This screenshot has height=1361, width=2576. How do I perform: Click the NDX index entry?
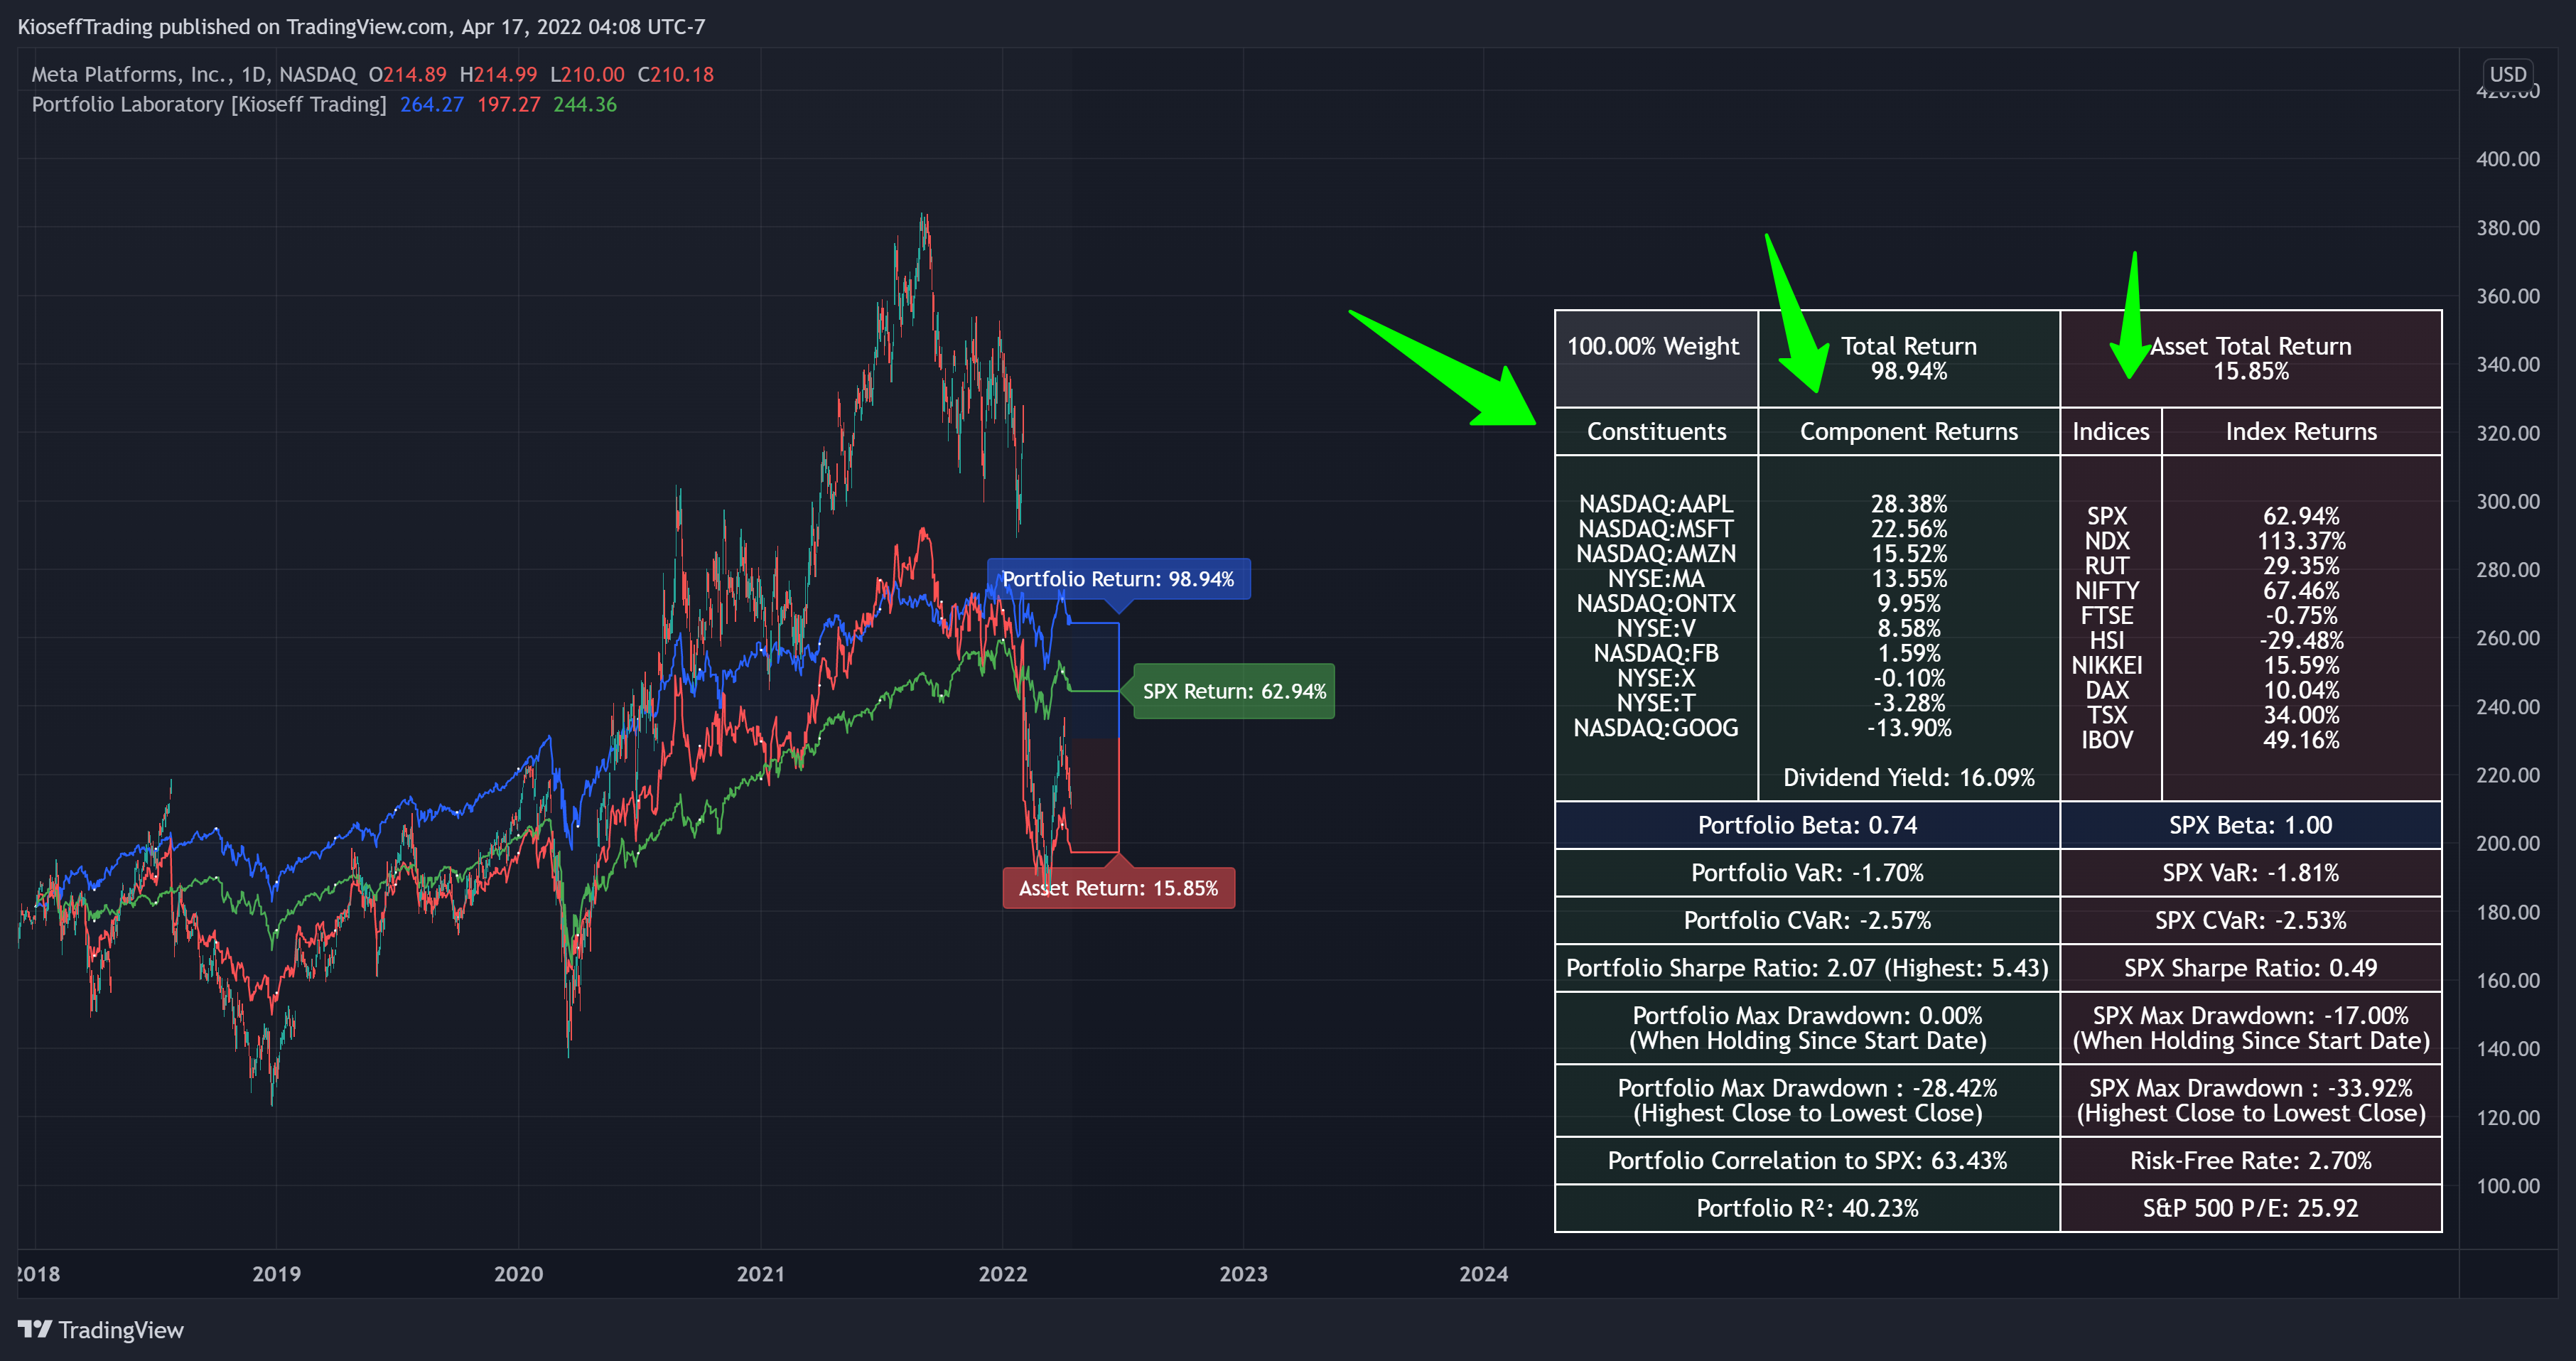pos(2107,541)
